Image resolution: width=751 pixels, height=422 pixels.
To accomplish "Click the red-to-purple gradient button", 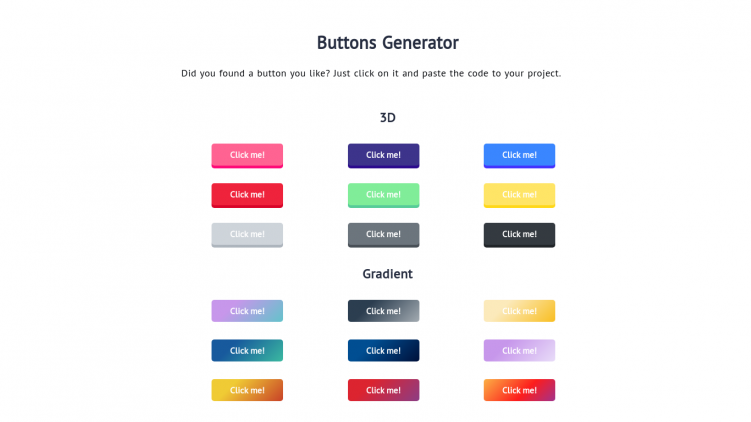I will pyautogui.click(x=383, y=390).
